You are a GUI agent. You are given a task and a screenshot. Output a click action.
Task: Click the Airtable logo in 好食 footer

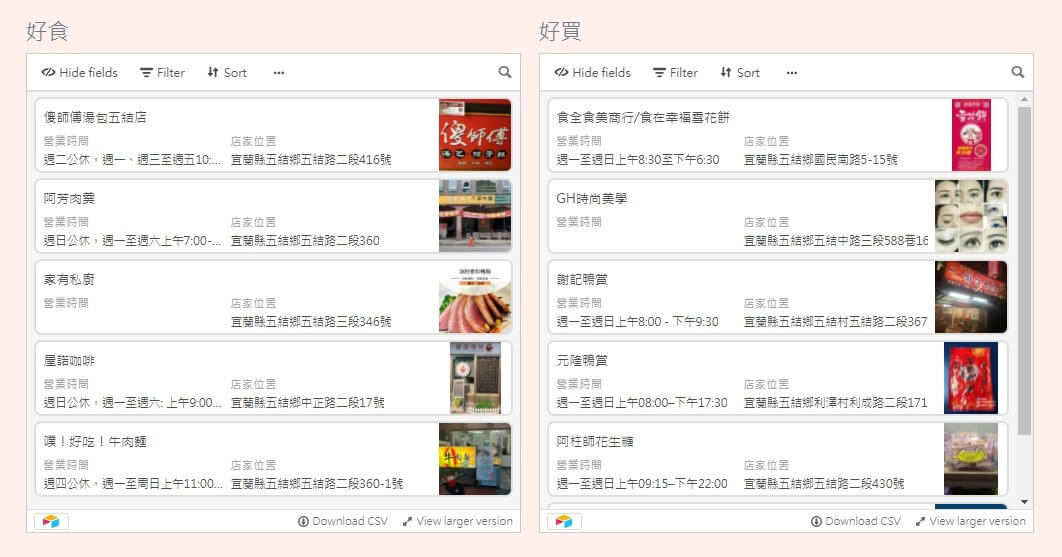51,521
